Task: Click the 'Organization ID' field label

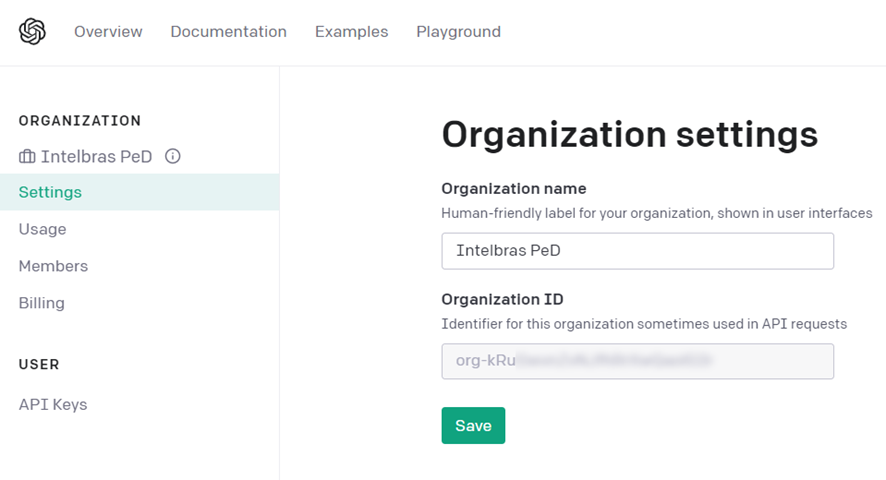Action: click(502, 299)
